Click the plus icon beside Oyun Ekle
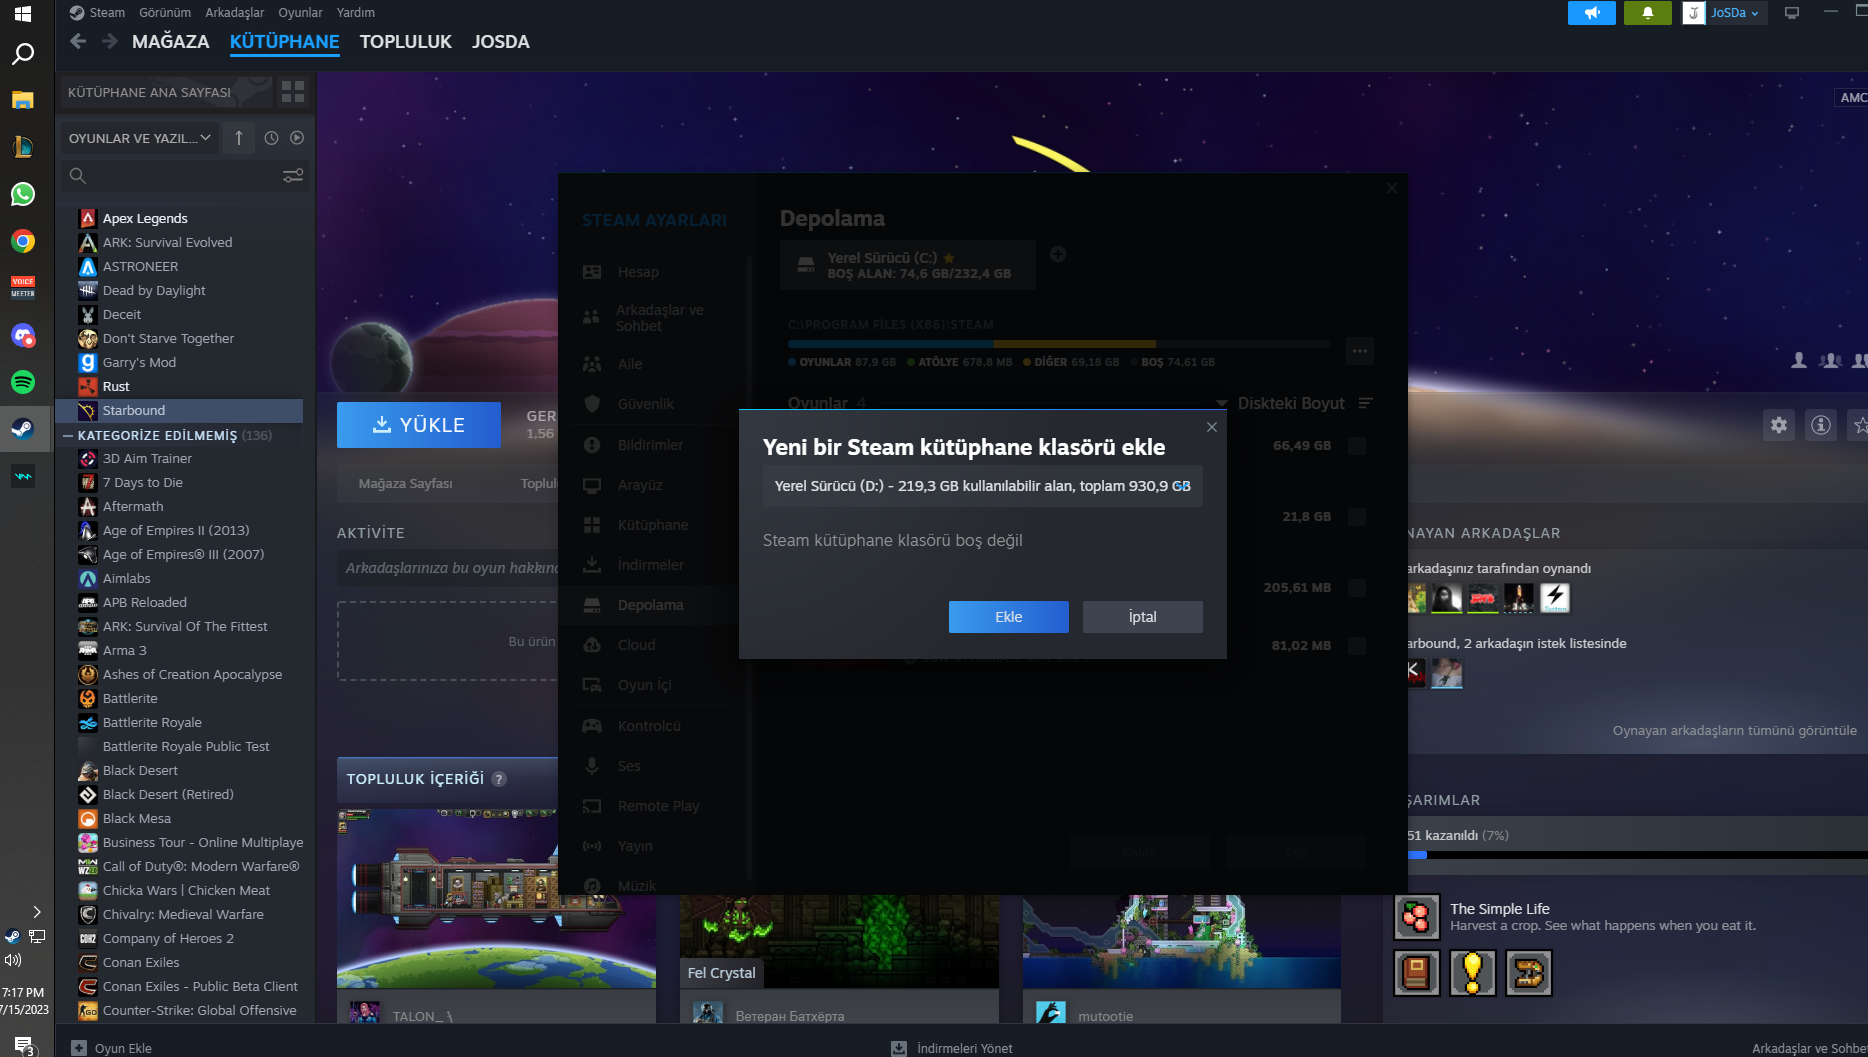This screenshot has height=1057, width=1868. tap(79, 1048)
